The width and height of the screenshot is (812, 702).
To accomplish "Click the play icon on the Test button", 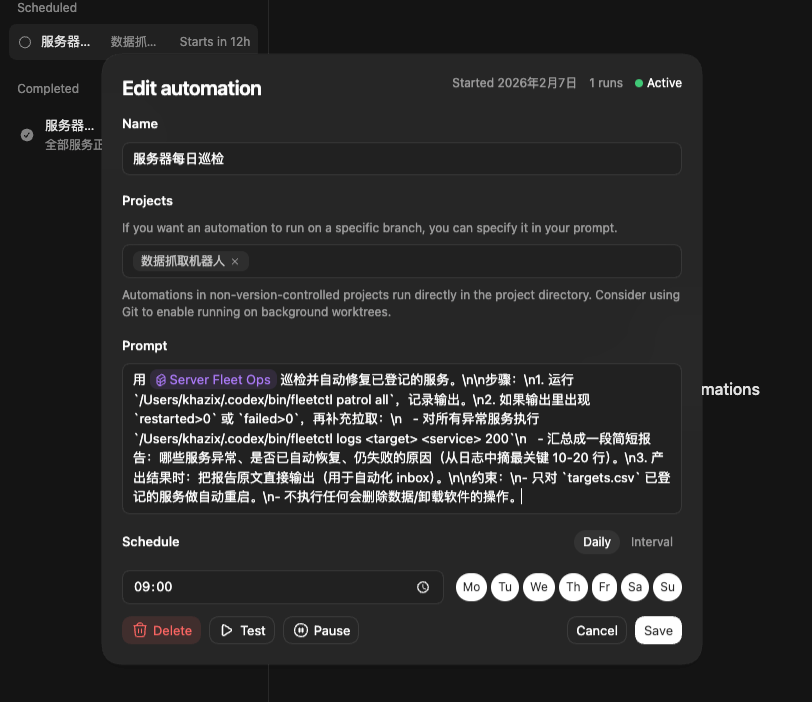I will (228, 630).
